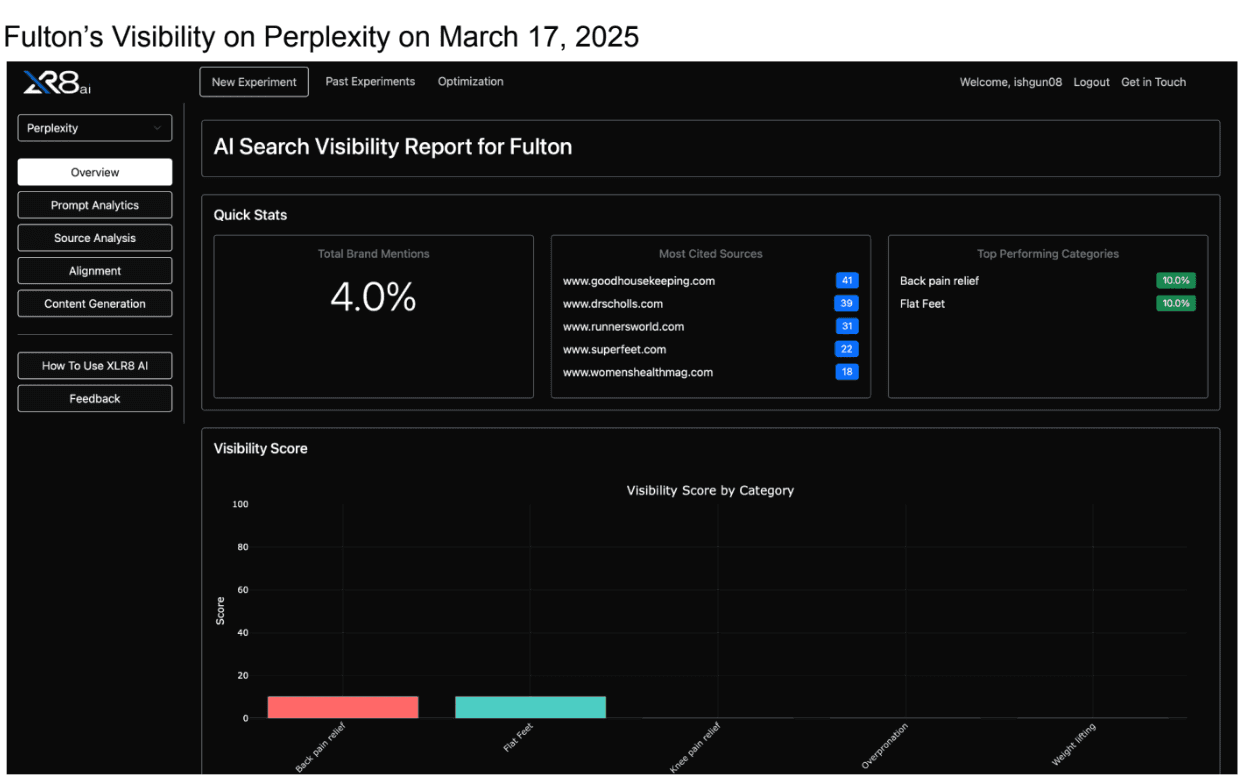This screenshot has width=1249, height=782.
Task: Click the Get in Touch link
Action: pyautogui.click(x=1153, y=81)
